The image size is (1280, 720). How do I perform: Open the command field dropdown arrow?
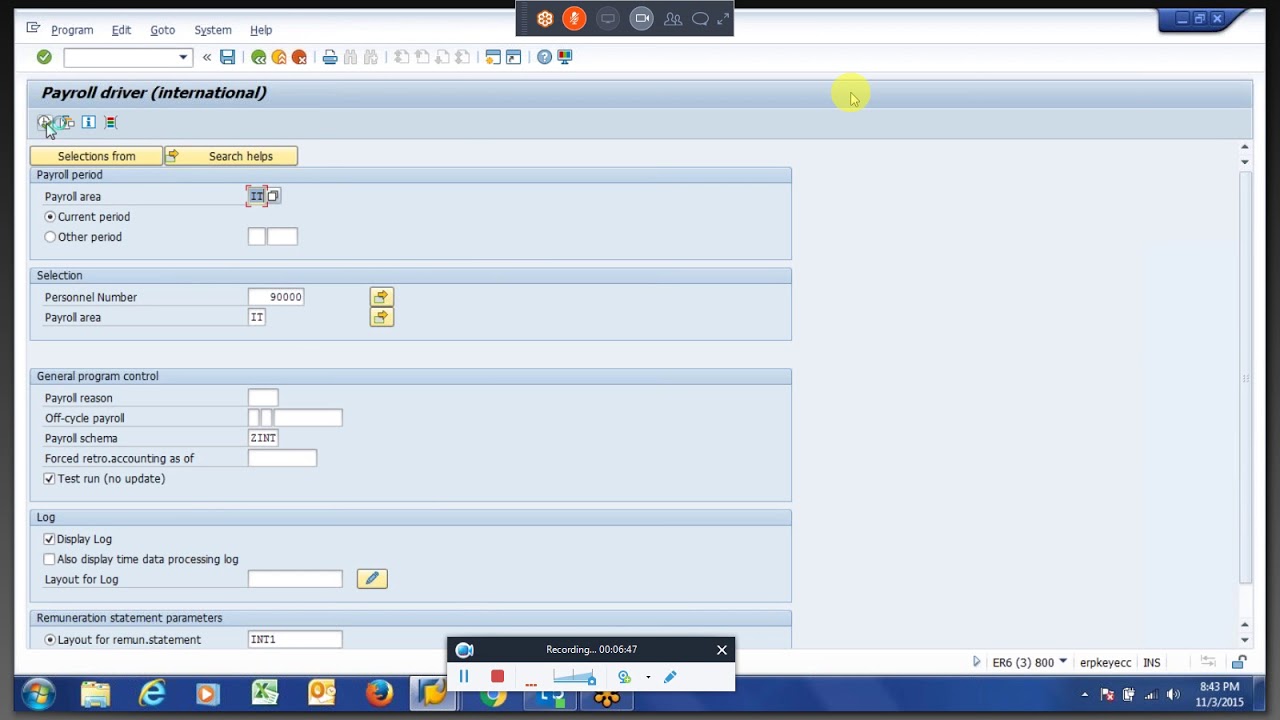tap(183, 57)
